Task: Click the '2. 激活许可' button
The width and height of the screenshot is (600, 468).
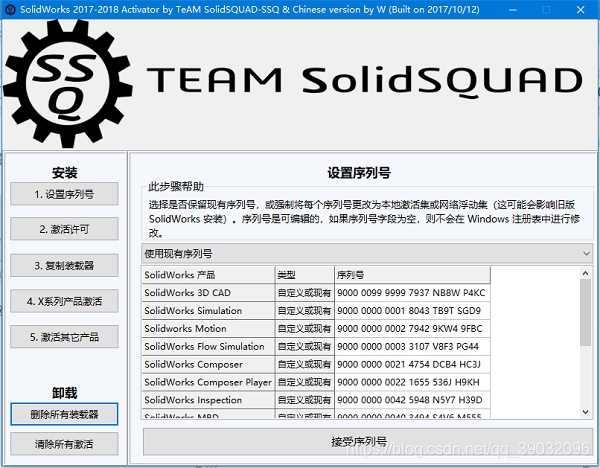Action: [x=64, y=229]
